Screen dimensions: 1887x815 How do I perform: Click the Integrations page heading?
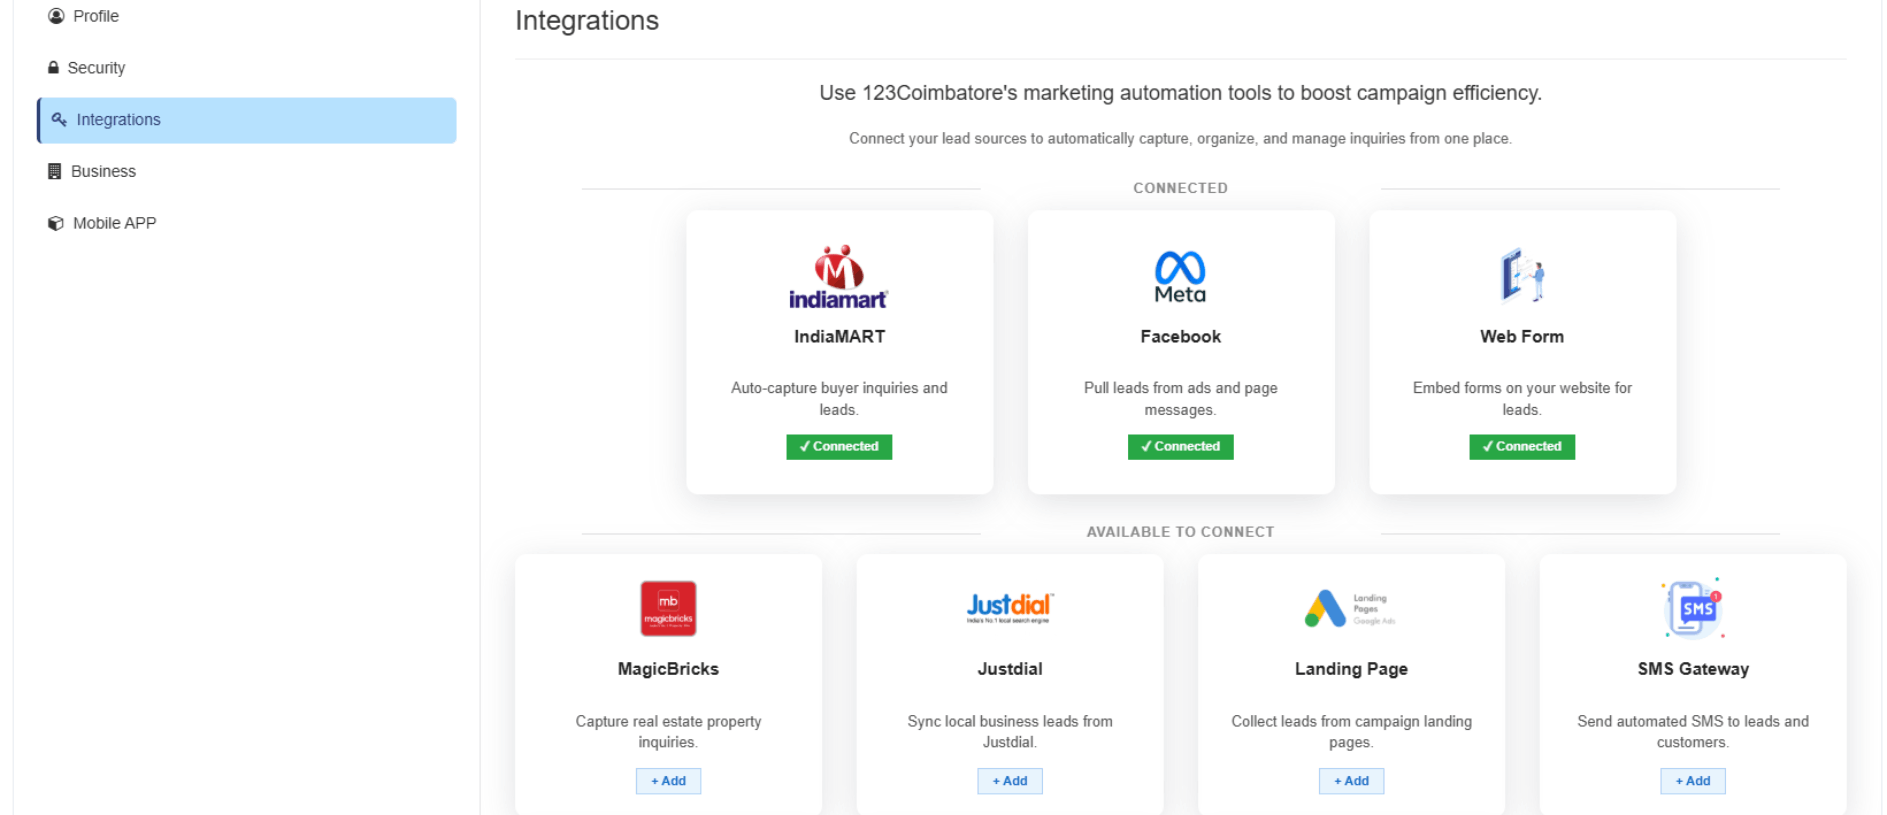[x=587, y=21]
